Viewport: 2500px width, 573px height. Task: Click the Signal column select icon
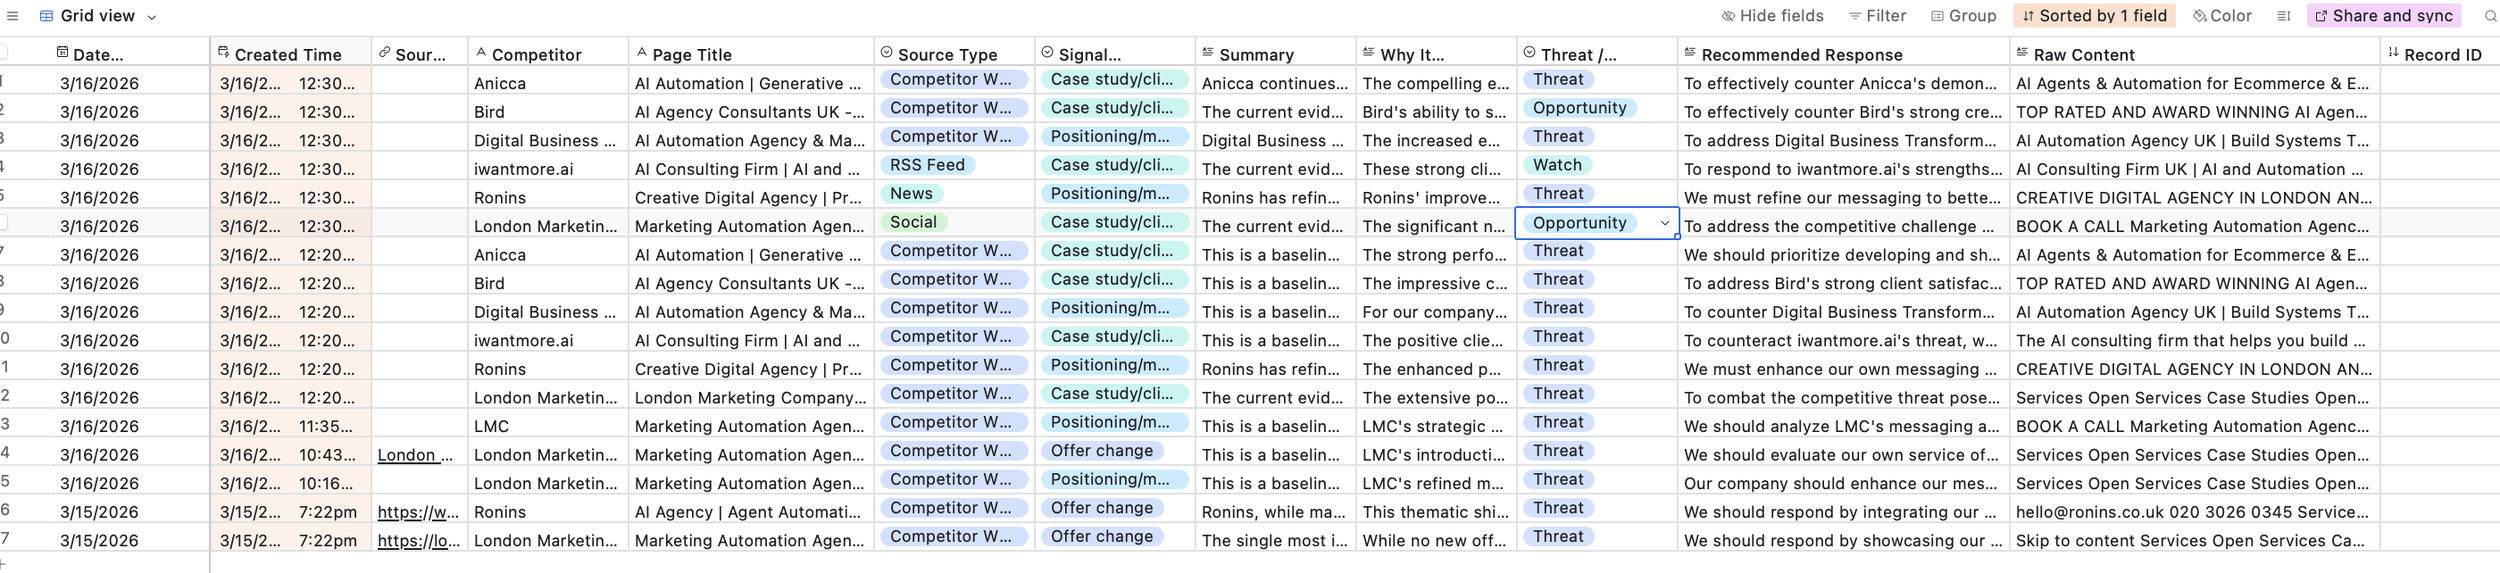(1047, 52)
